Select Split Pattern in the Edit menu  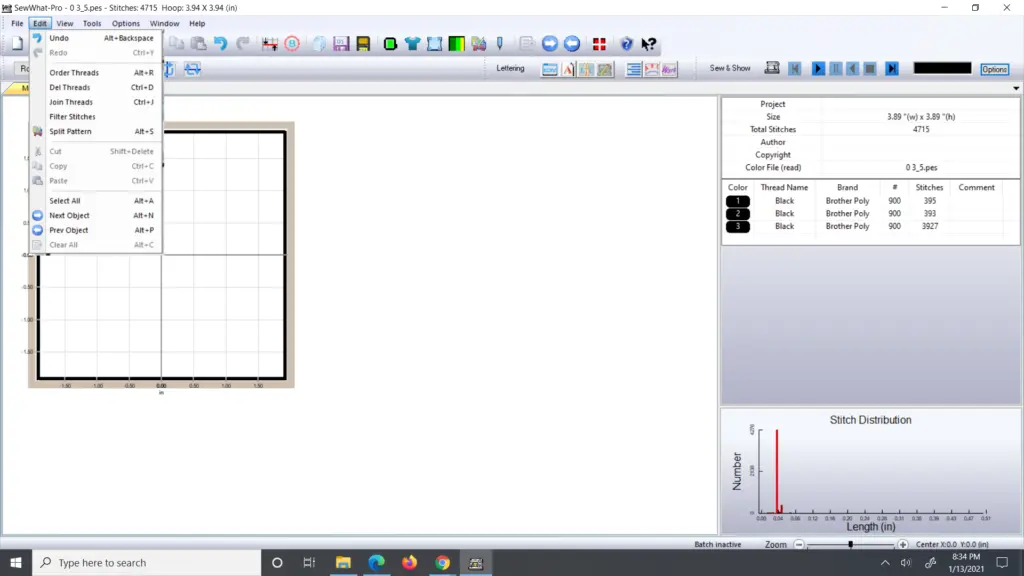[x=70, y=131]
